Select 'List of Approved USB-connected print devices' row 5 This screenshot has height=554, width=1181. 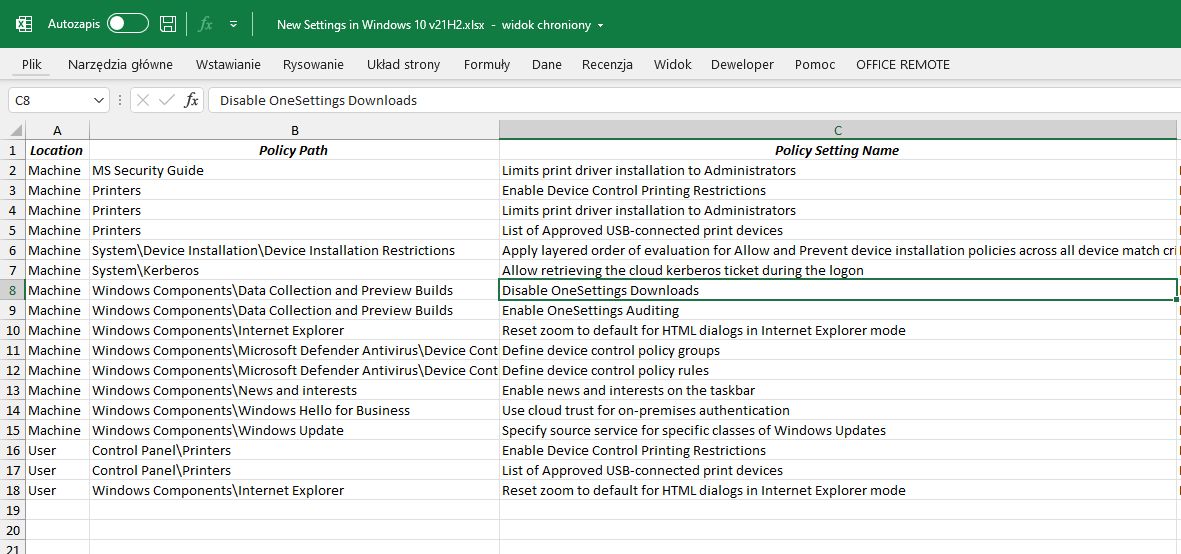pos(838,230)
